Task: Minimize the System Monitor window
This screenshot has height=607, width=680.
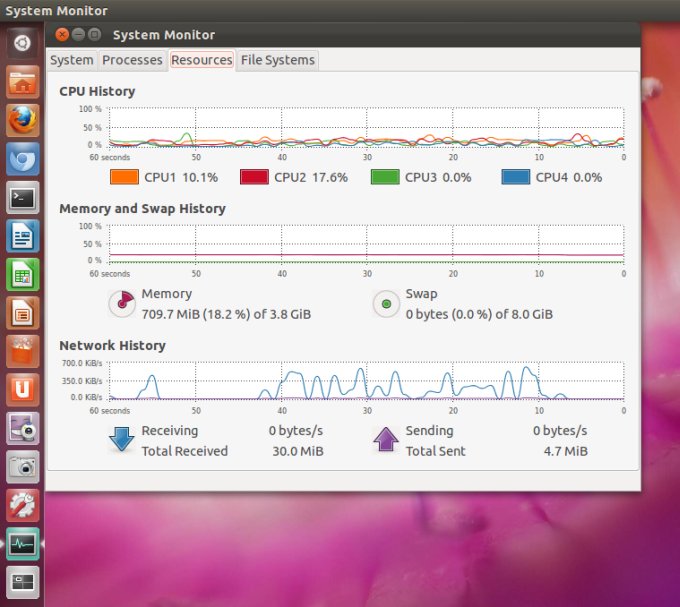Action: (x=78, y=34)
